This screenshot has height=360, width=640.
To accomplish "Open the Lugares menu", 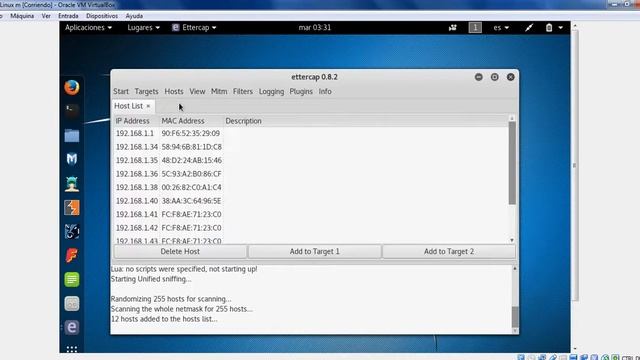I will tap(143, 28).
